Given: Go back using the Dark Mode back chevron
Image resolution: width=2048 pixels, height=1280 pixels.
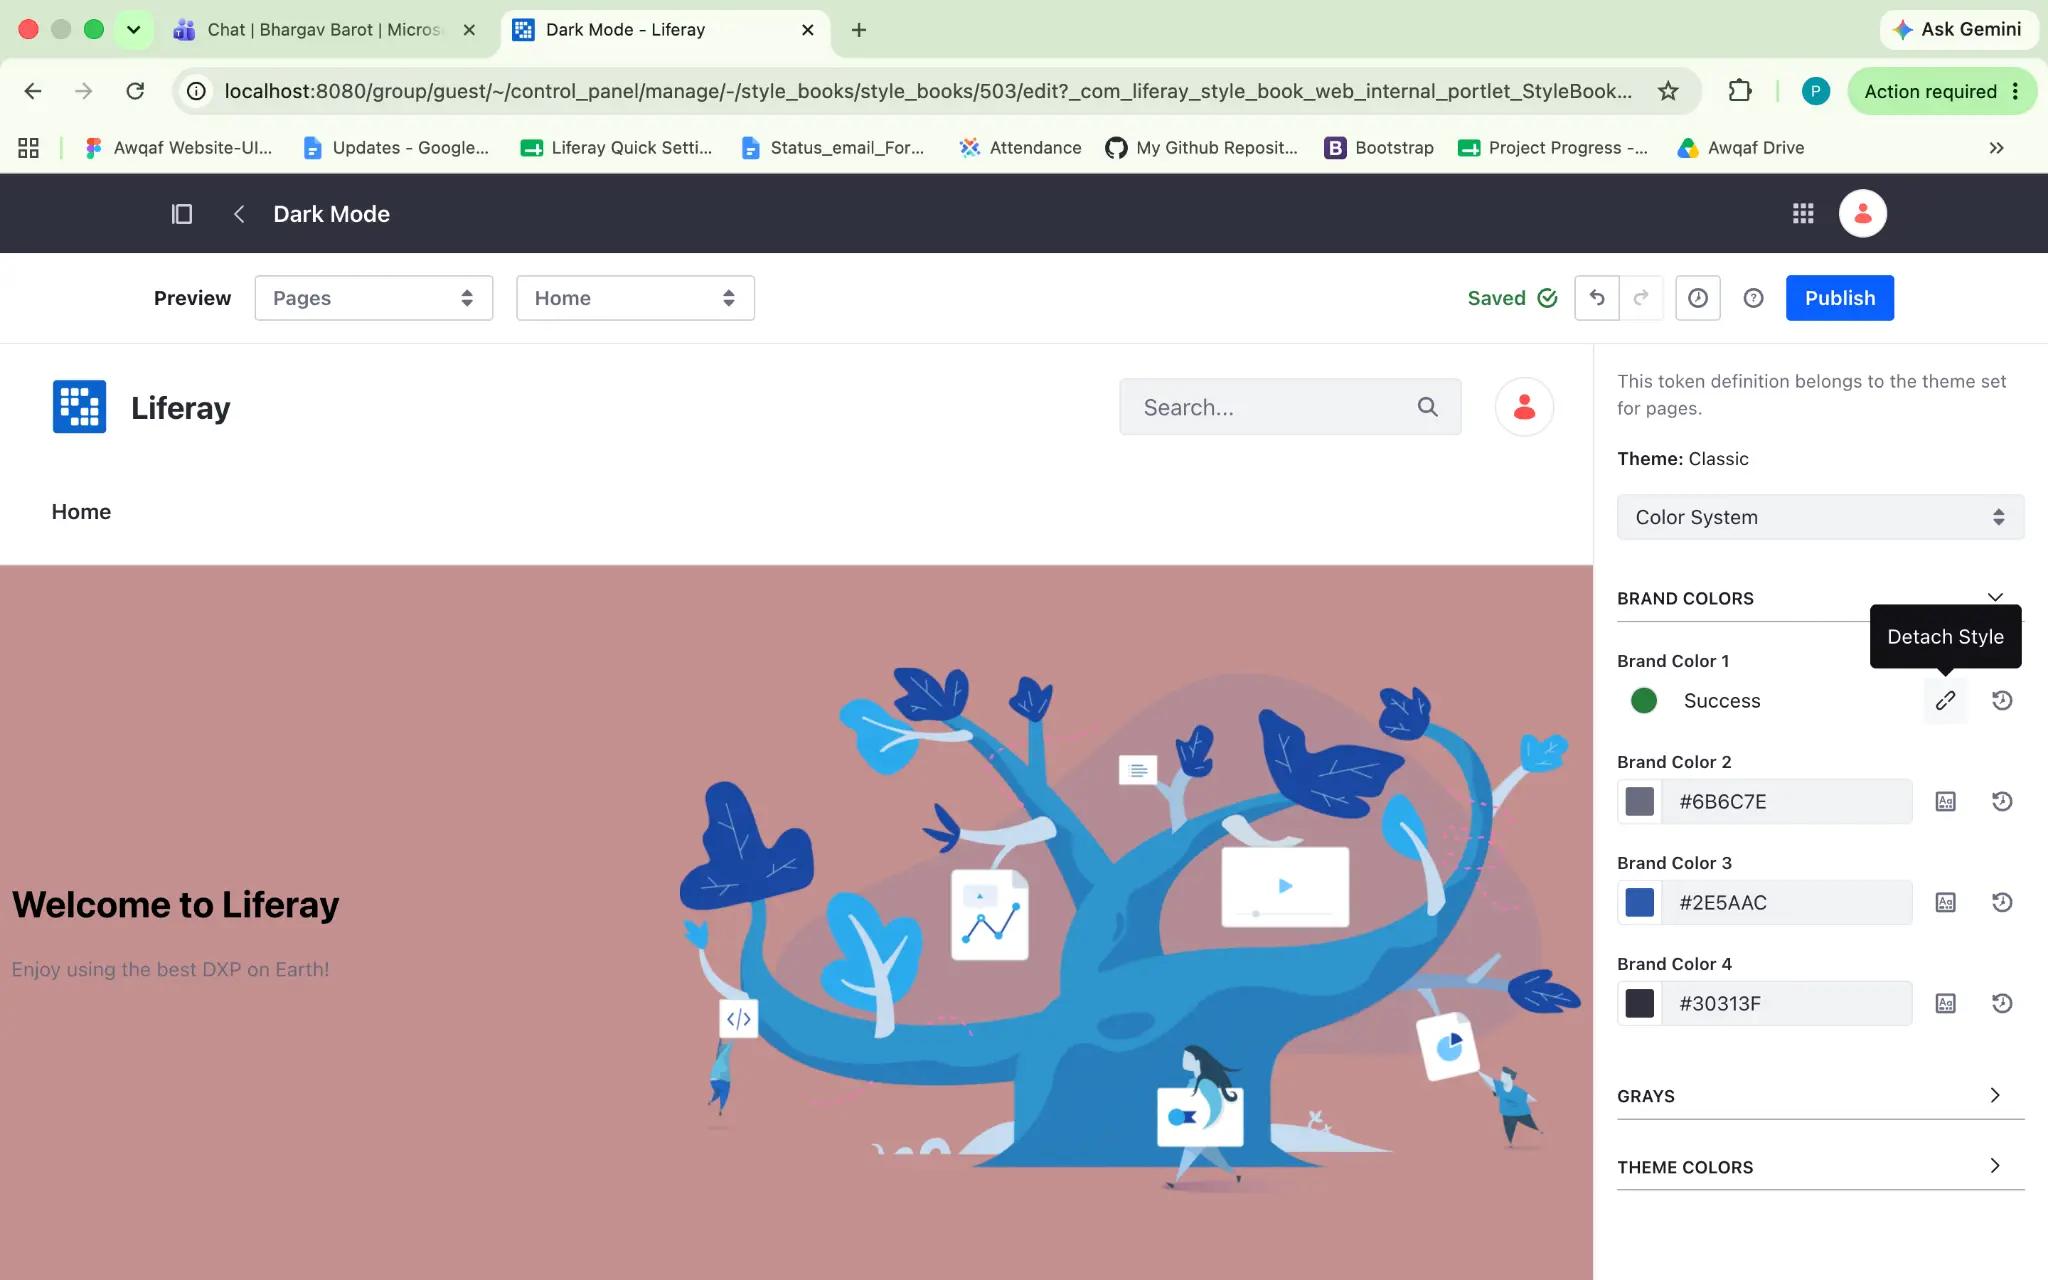Looking at the screenshot, I should 239,214.
